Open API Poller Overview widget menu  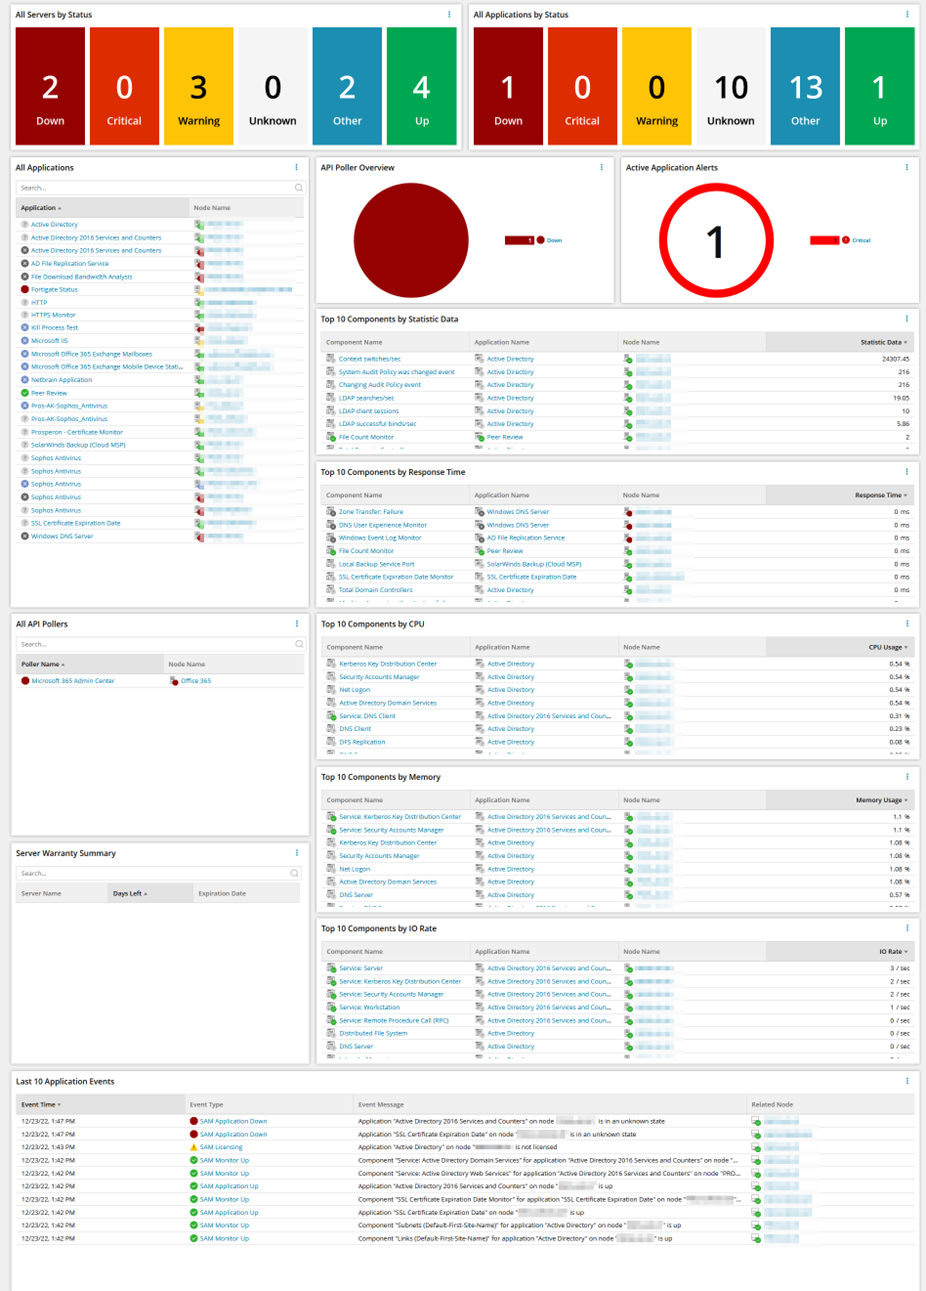tap(601, 168)
